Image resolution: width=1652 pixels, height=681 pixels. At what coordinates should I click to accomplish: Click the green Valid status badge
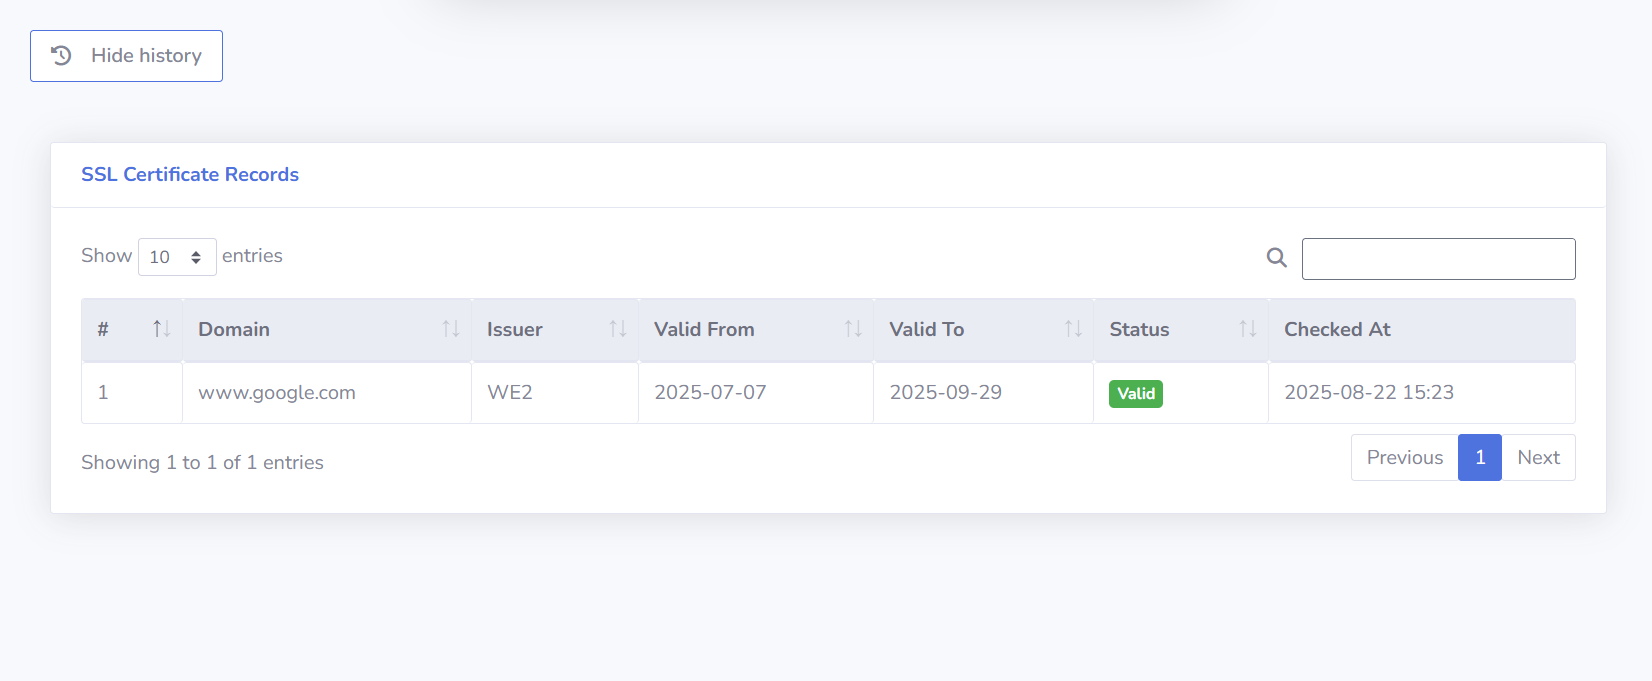[x=1136, y=394]
